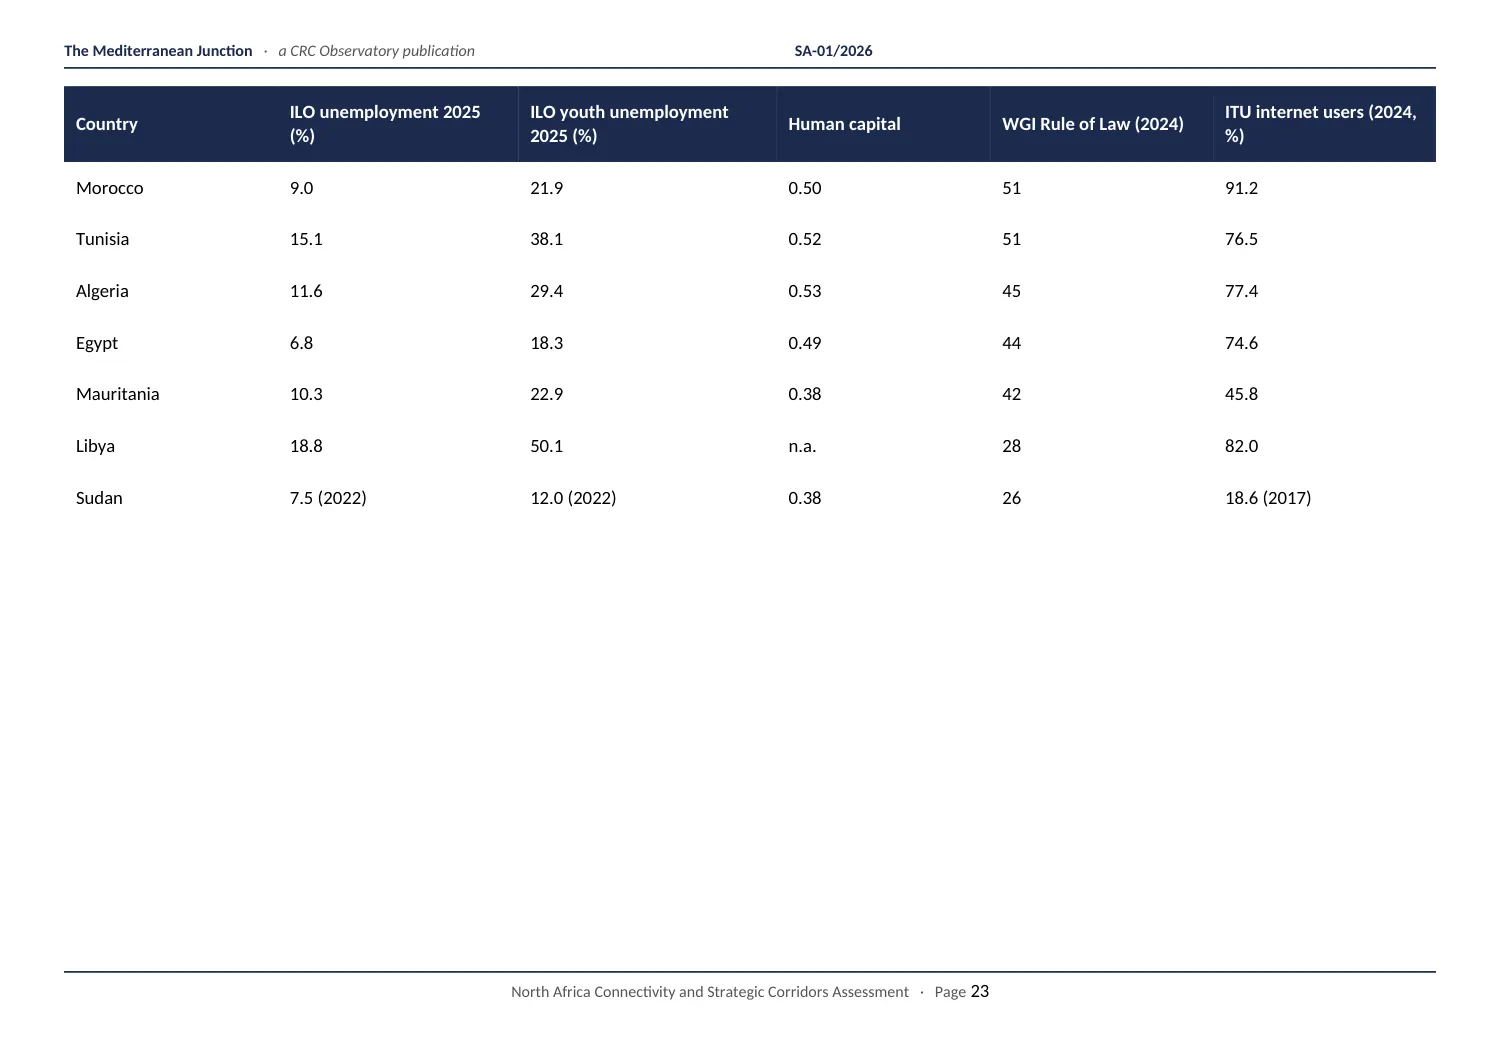Viewport: 1500px width, 1061px height.
Task: Click Morocco's youth unemployment value 21.9
Action: pyautogui.click(x=546, y=188)
